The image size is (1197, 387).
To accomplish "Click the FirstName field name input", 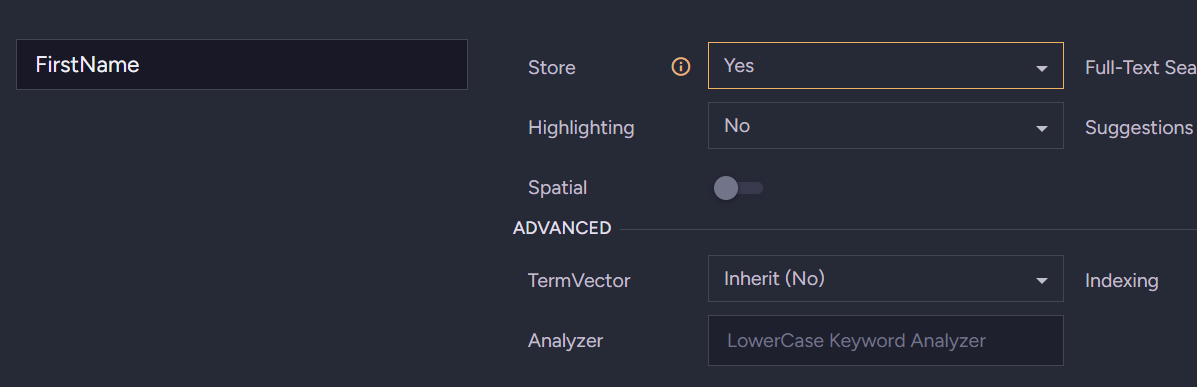I will tap(241, 64).
